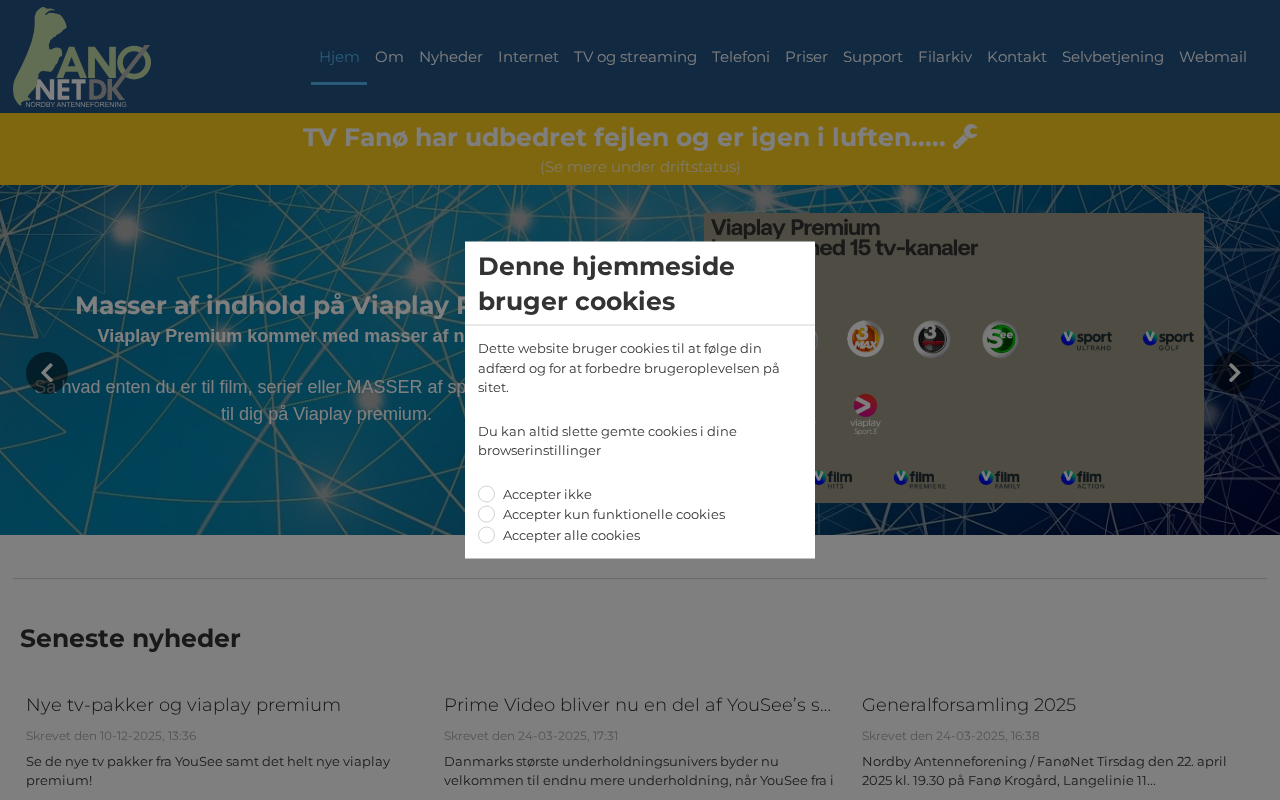Click the V Film Premiere logo
The width and height of the screenshot is (1280, 800).
(920, 479)
